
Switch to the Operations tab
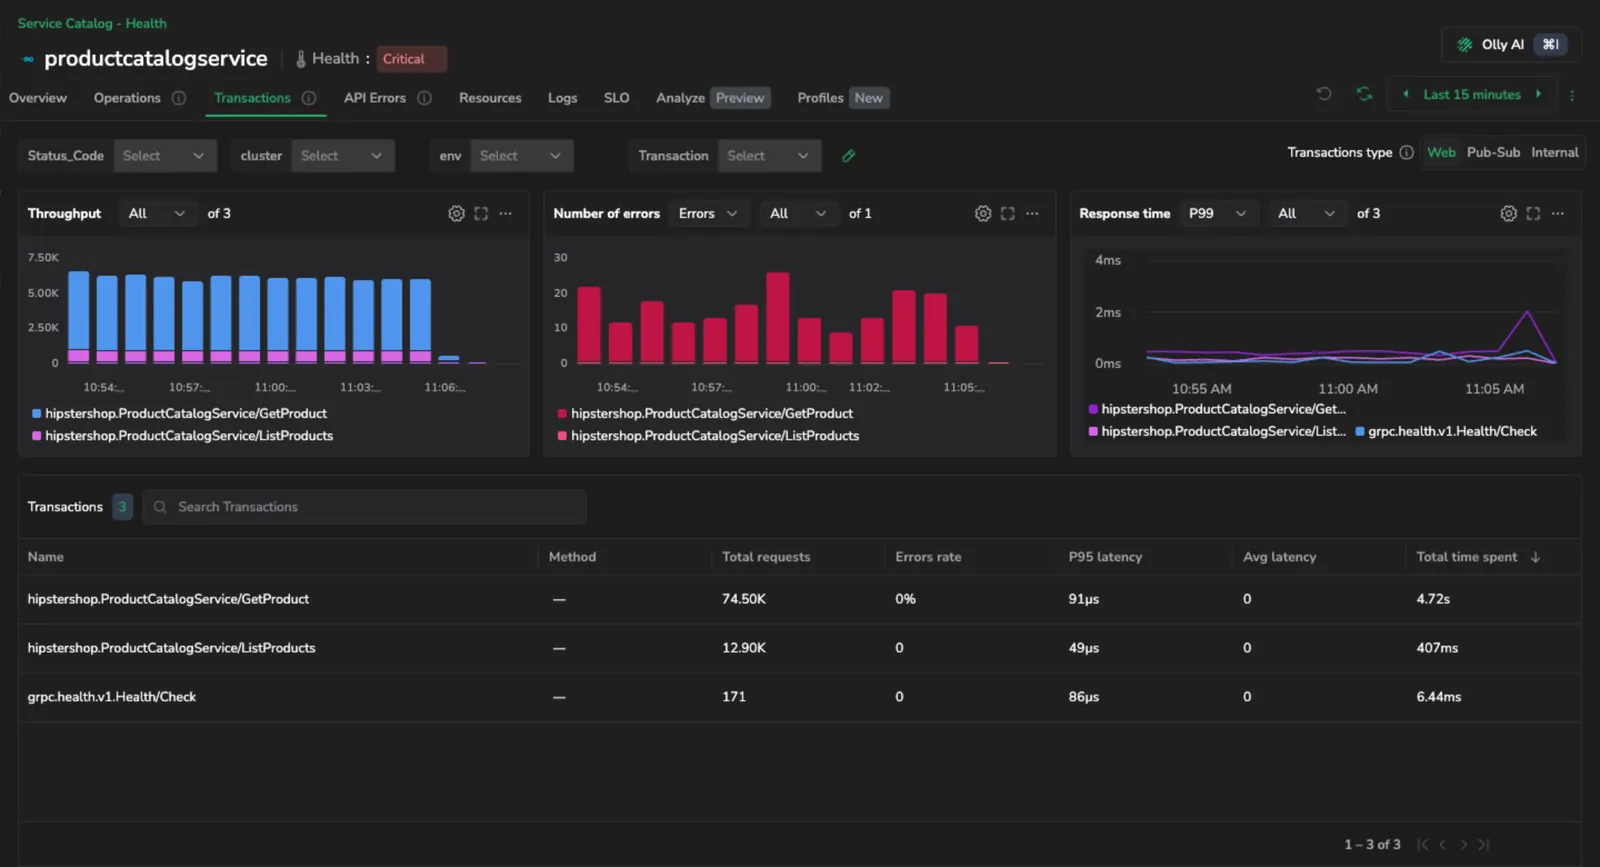tap(127, 98)
